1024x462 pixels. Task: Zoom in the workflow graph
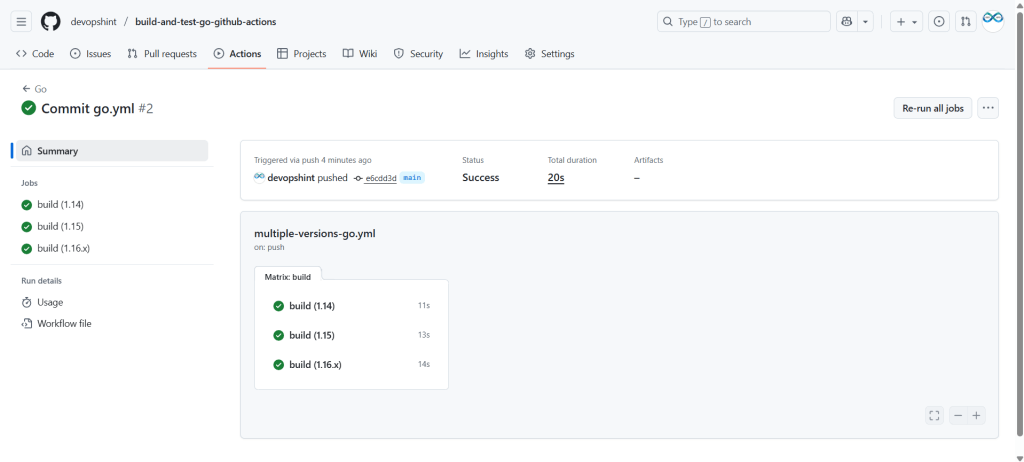(976, 416)
